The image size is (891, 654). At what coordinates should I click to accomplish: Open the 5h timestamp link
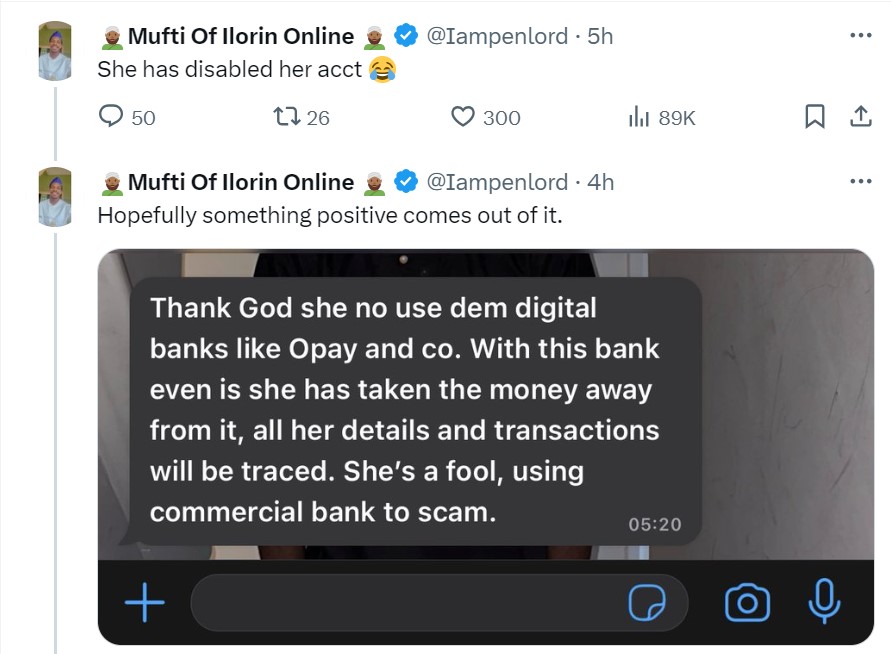point(600,37)
